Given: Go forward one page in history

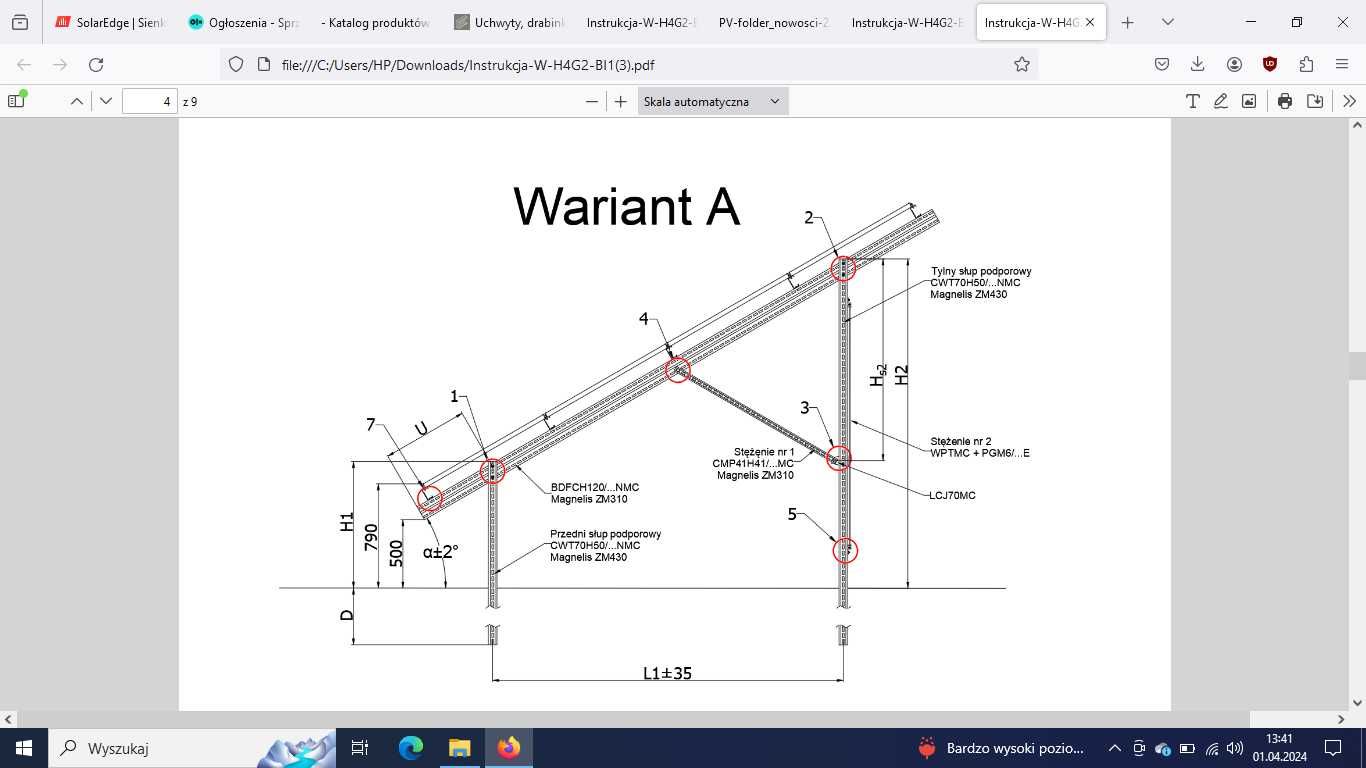Looking at the screenshot, I should [60, 64].
